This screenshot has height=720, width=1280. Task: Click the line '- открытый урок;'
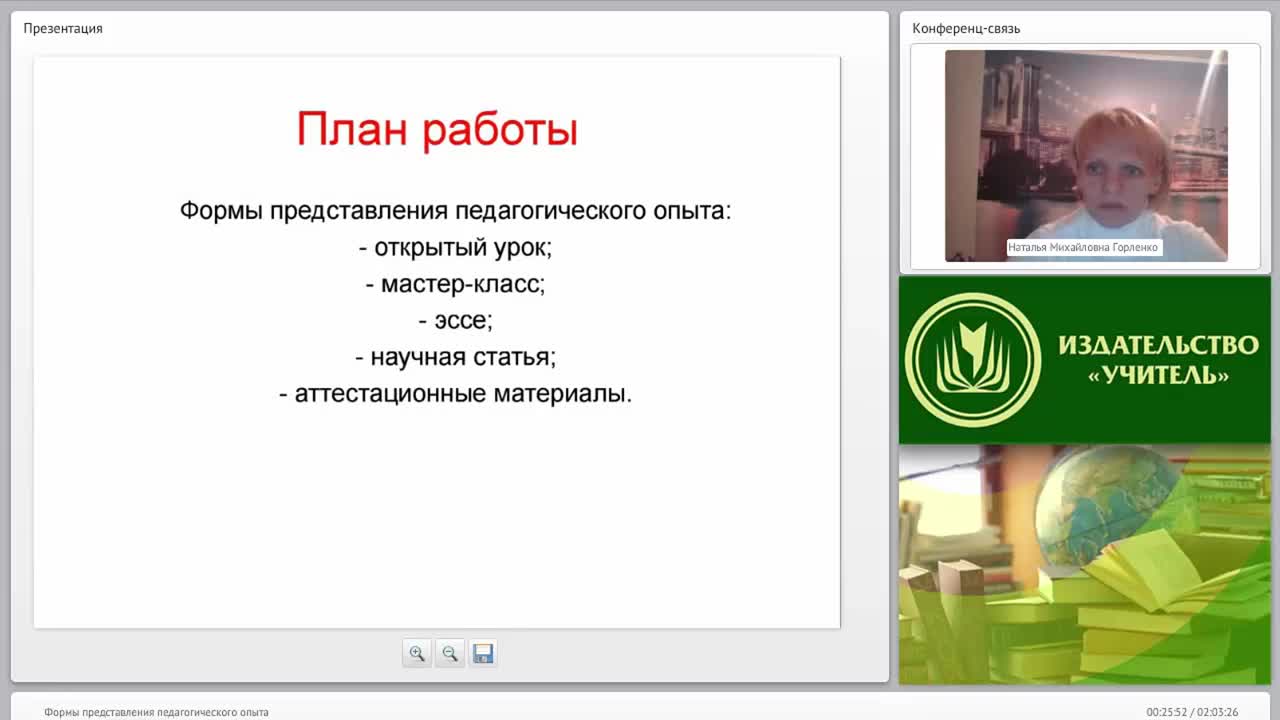[x=455, y=247]
